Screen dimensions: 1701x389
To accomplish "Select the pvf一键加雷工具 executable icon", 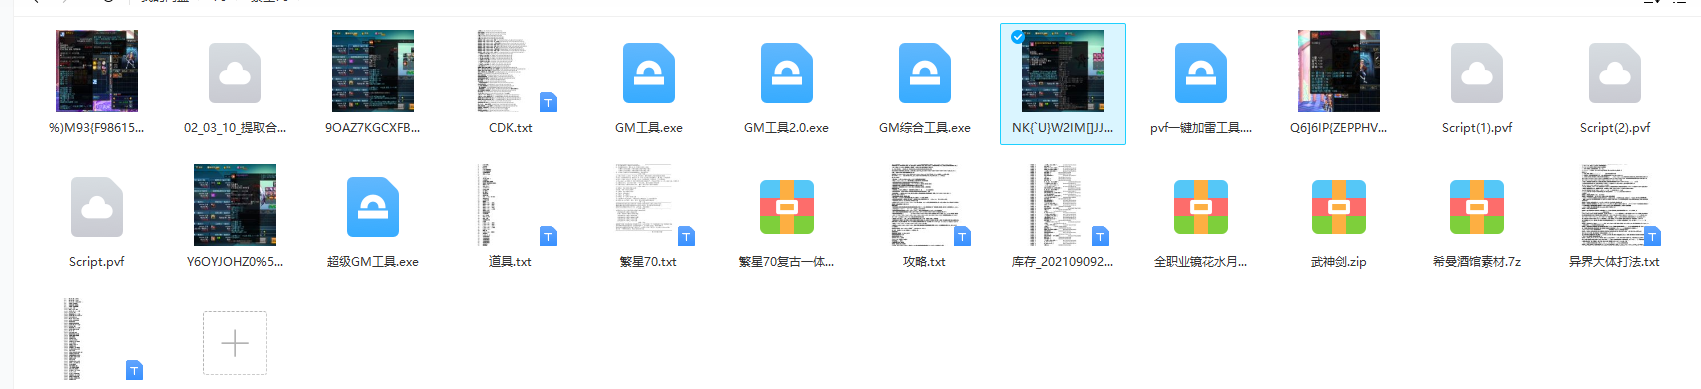I will (1200, 73).
